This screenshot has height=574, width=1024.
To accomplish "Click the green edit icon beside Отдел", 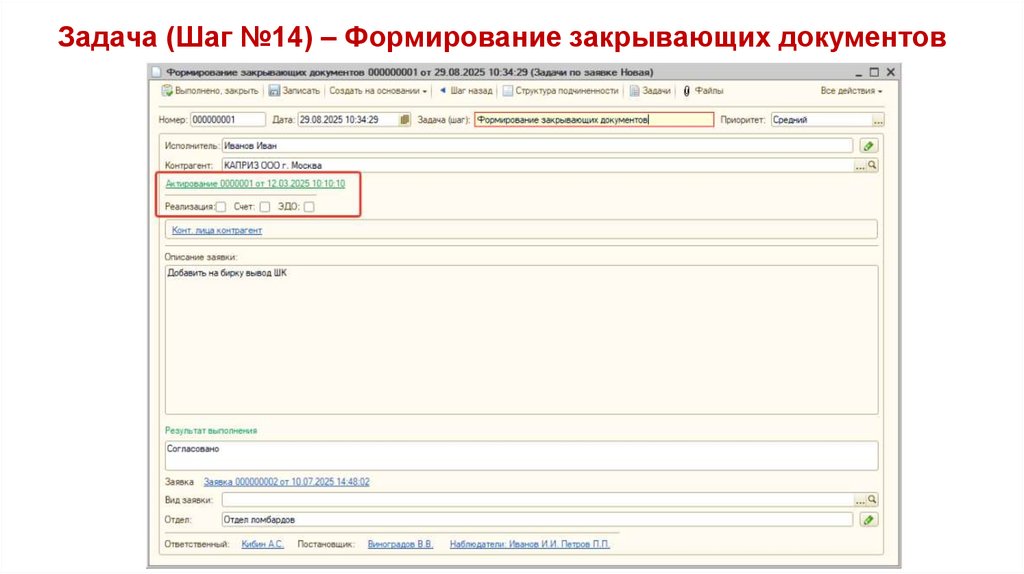I will click(869, 520).
